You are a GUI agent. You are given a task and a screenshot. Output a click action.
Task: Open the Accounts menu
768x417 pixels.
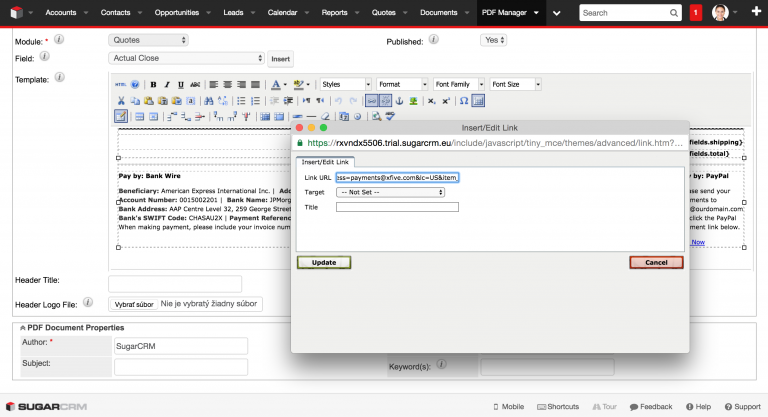pos(61,13)
